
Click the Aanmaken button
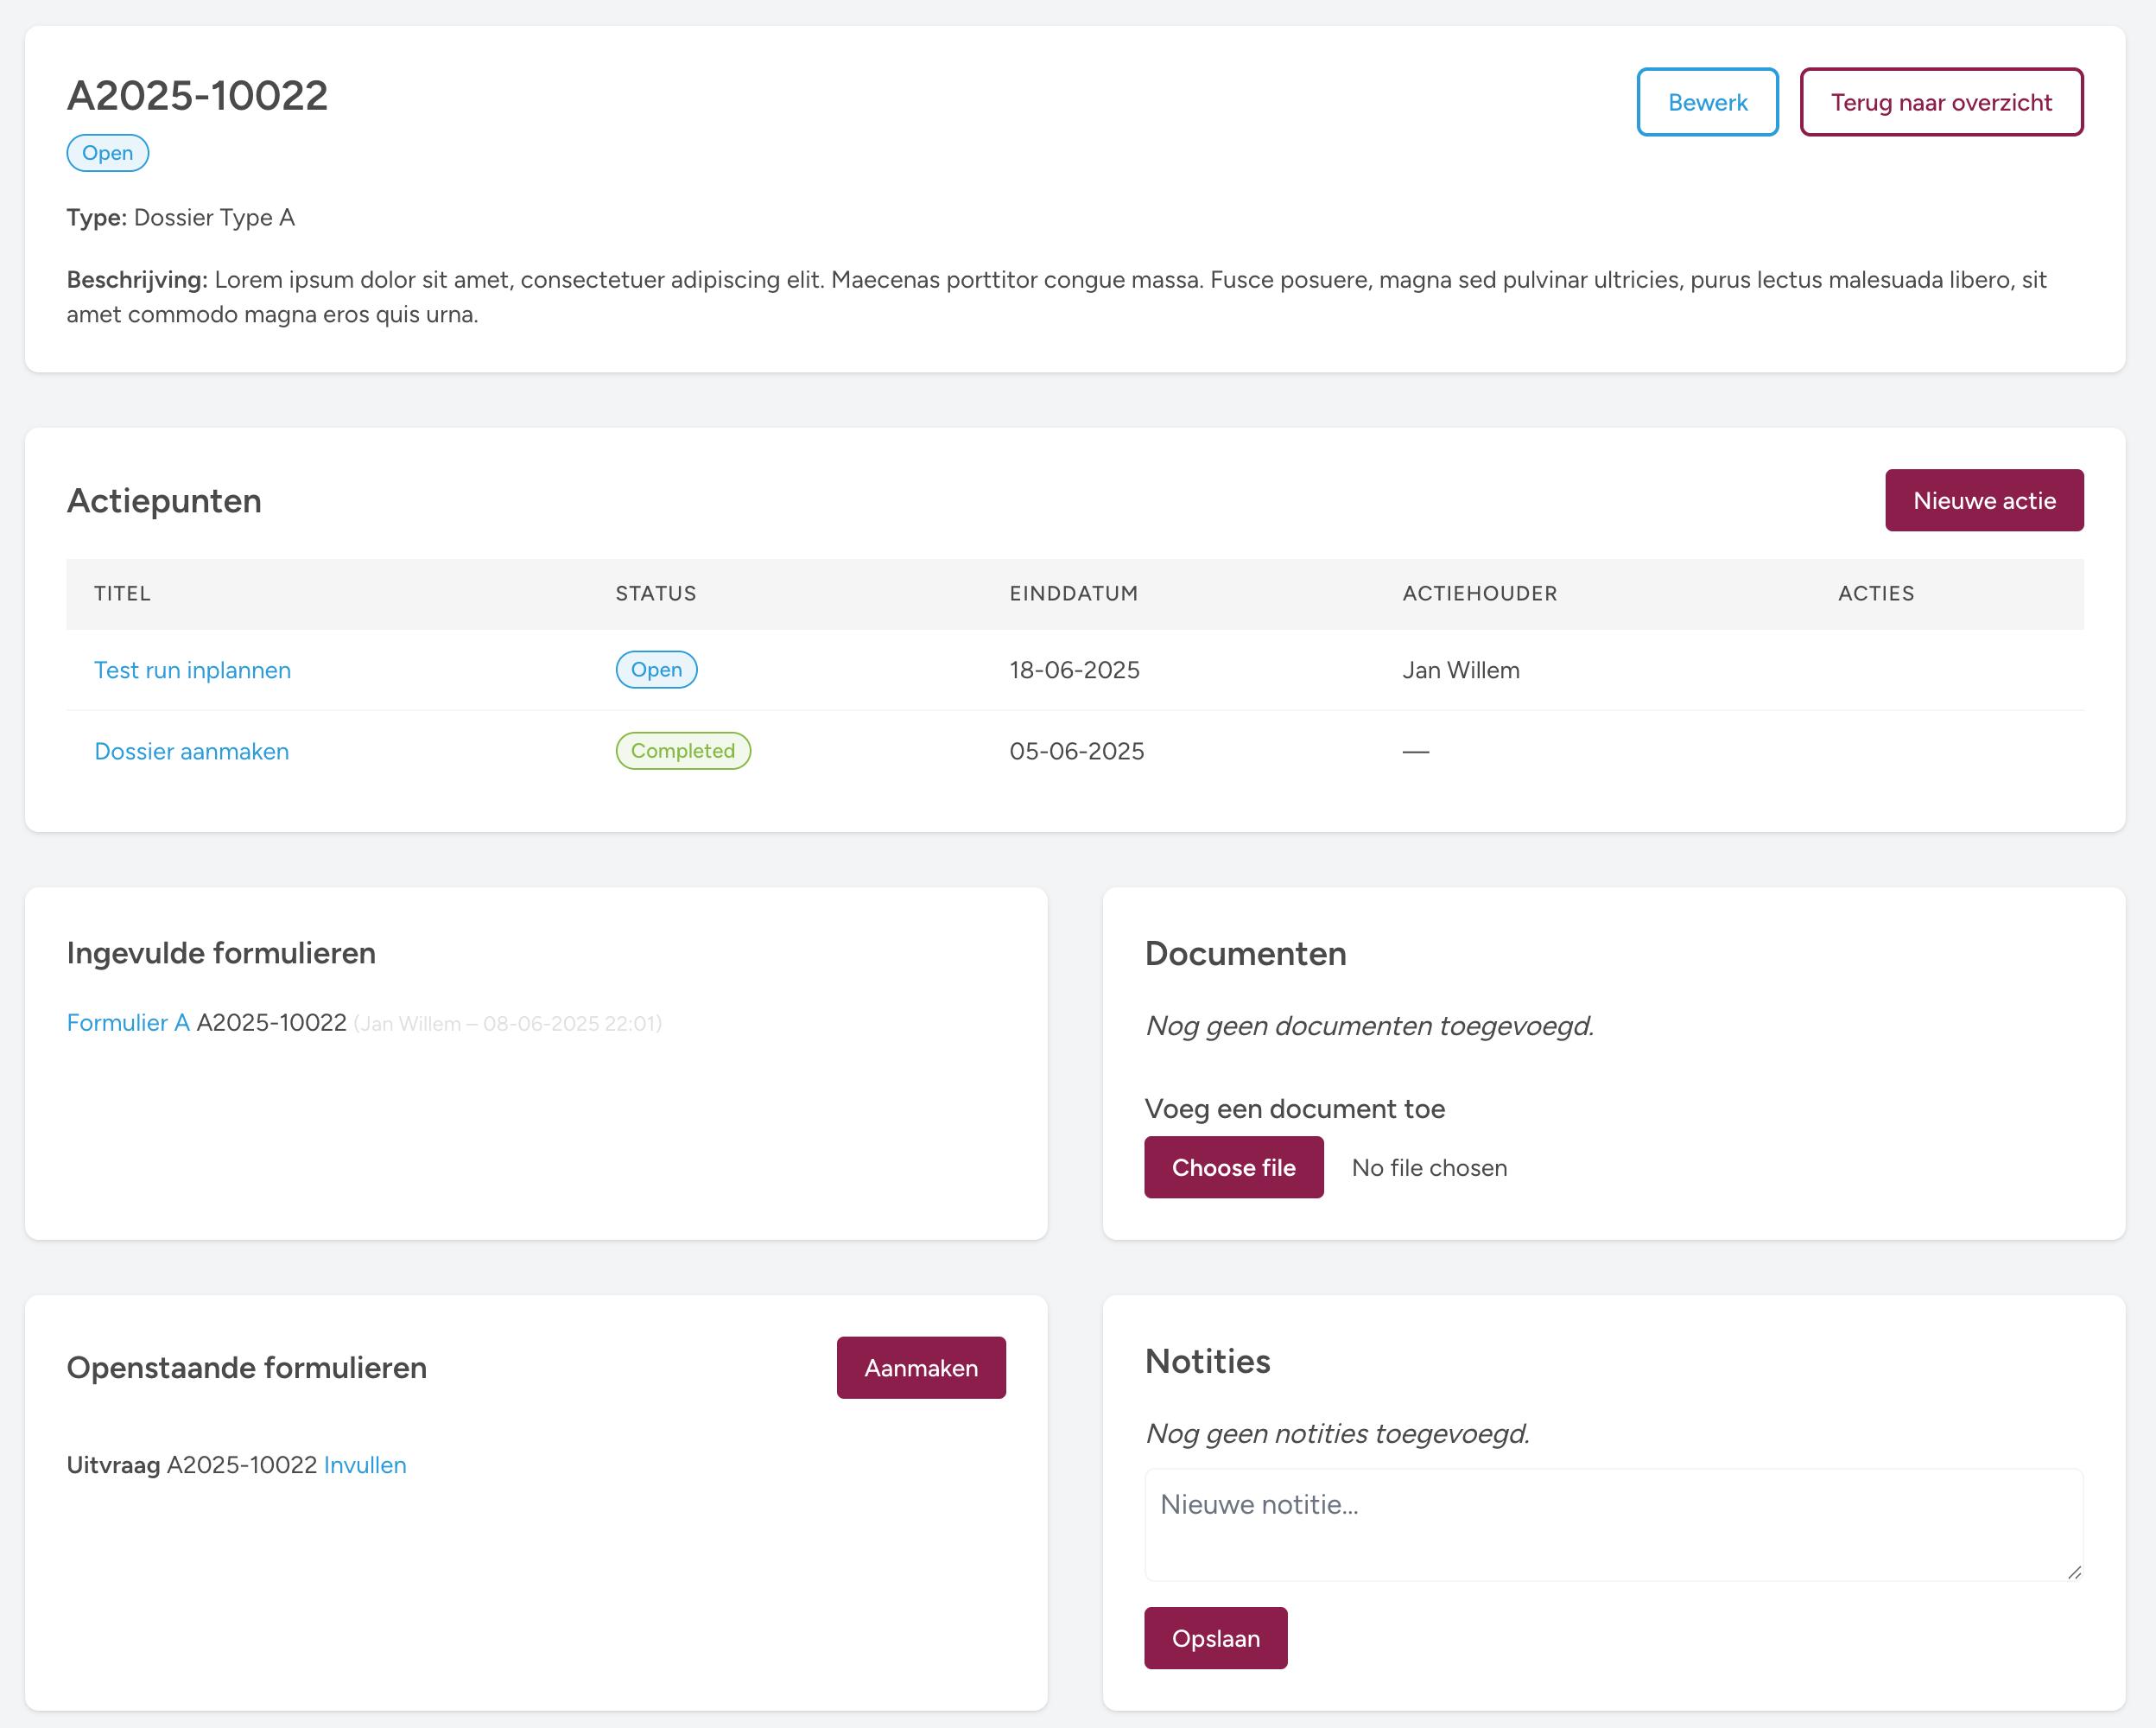pyautogui.click(x=920, y=1367)
